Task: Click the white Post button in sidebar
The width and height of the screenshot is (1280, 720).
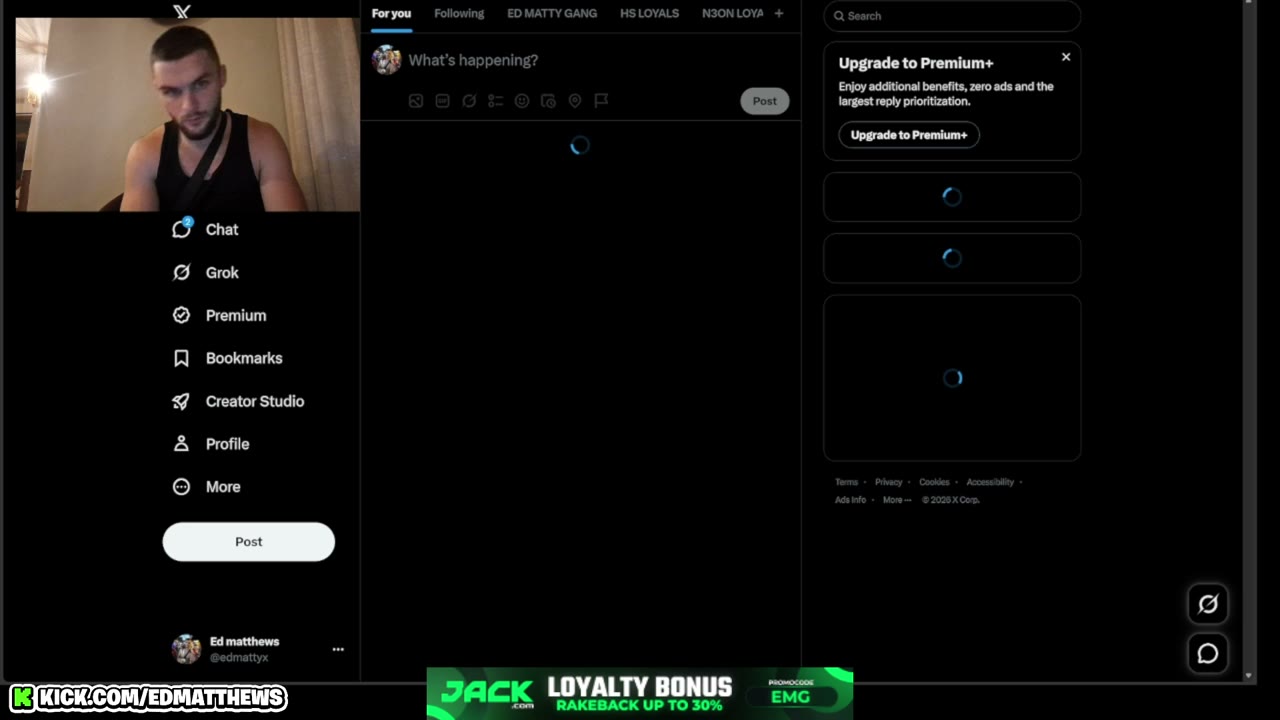Action: click(249, 541)
